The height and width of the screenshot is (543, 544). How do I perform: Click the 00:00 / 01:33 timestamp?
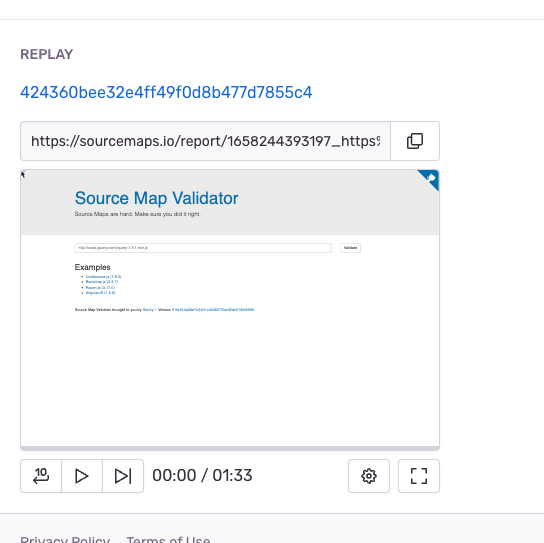(x=202, y=475)
